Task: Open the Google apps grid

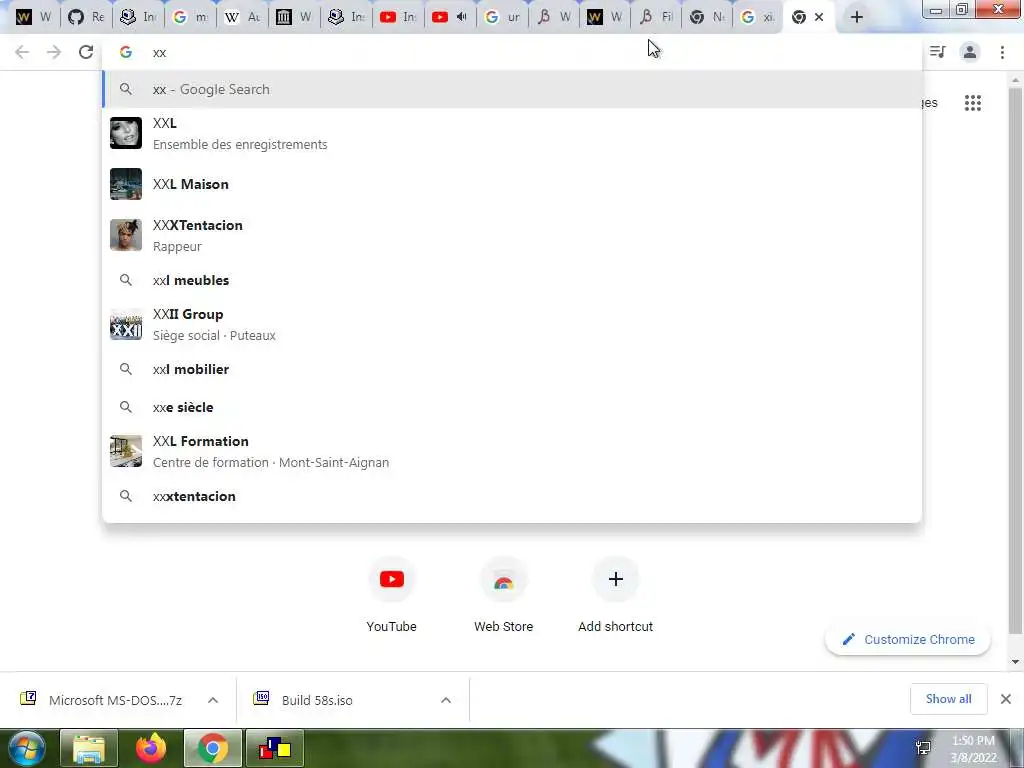Action: click(x=972, y=103)
